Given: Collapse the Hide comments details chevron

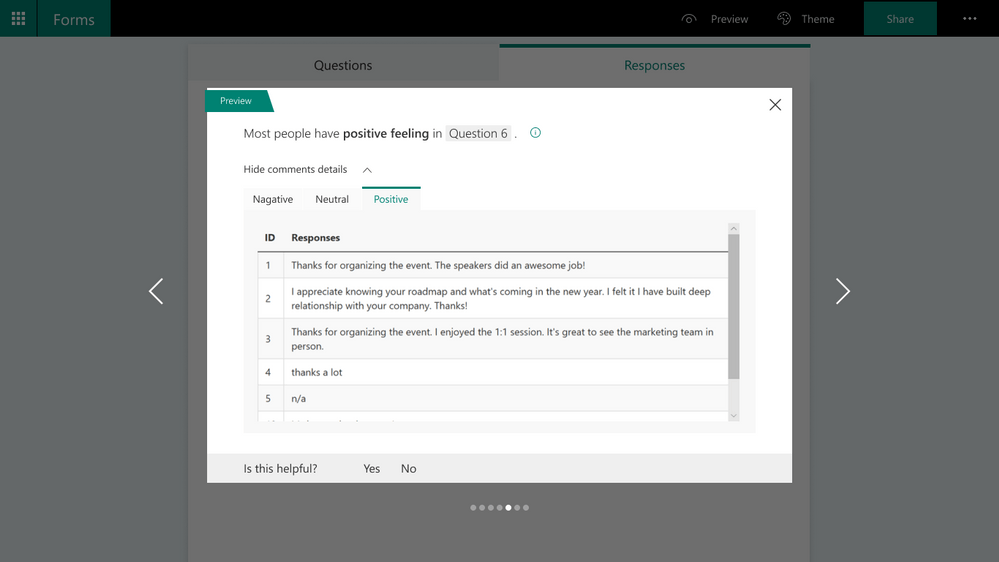Looking at the screenshot, I should click(x=367, y=169).
